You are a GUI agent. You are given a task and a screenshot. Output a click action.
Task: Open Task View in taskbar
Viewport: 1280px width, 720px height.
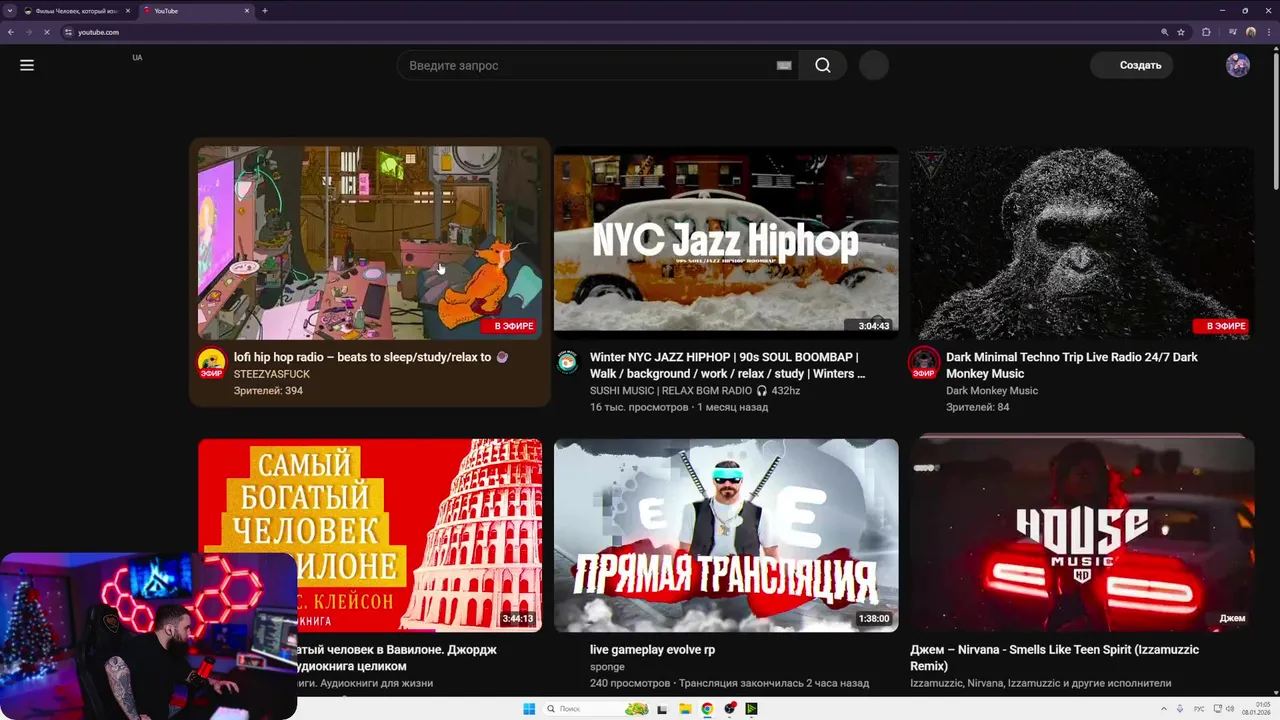662,709
